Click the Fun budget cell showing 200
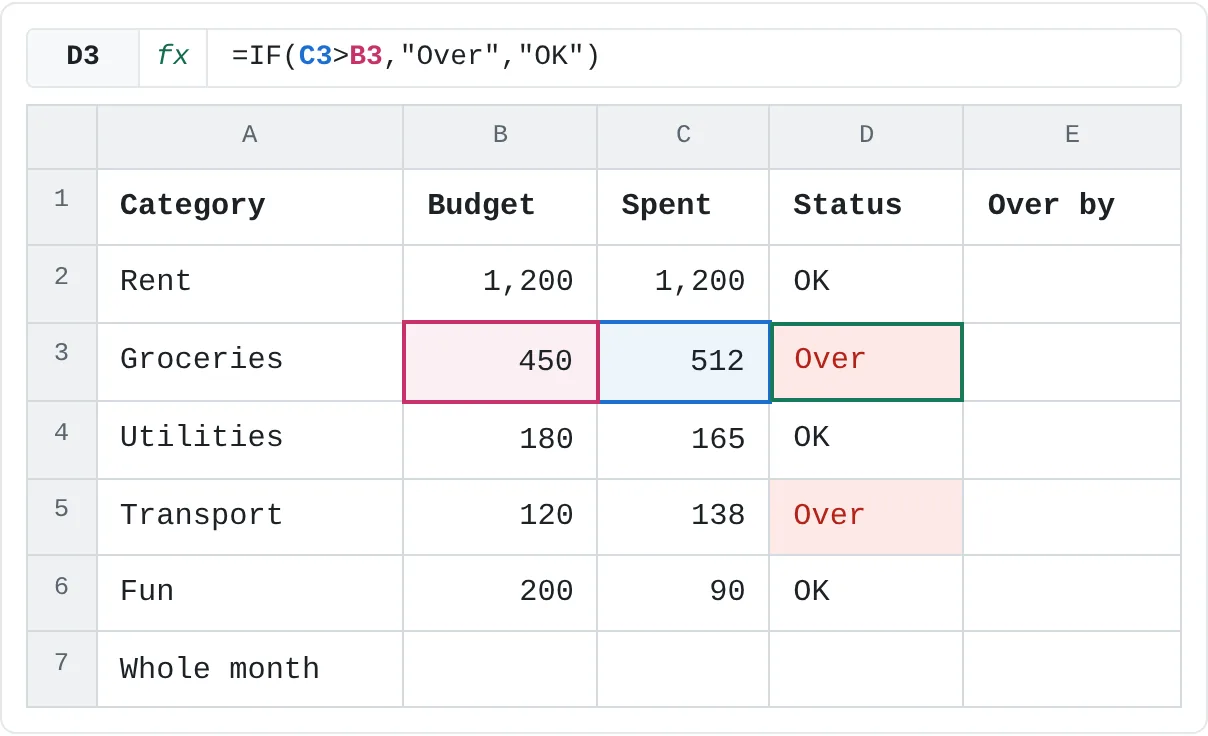The width and height of the screenshot is (1208, 736). pos(500,592)
